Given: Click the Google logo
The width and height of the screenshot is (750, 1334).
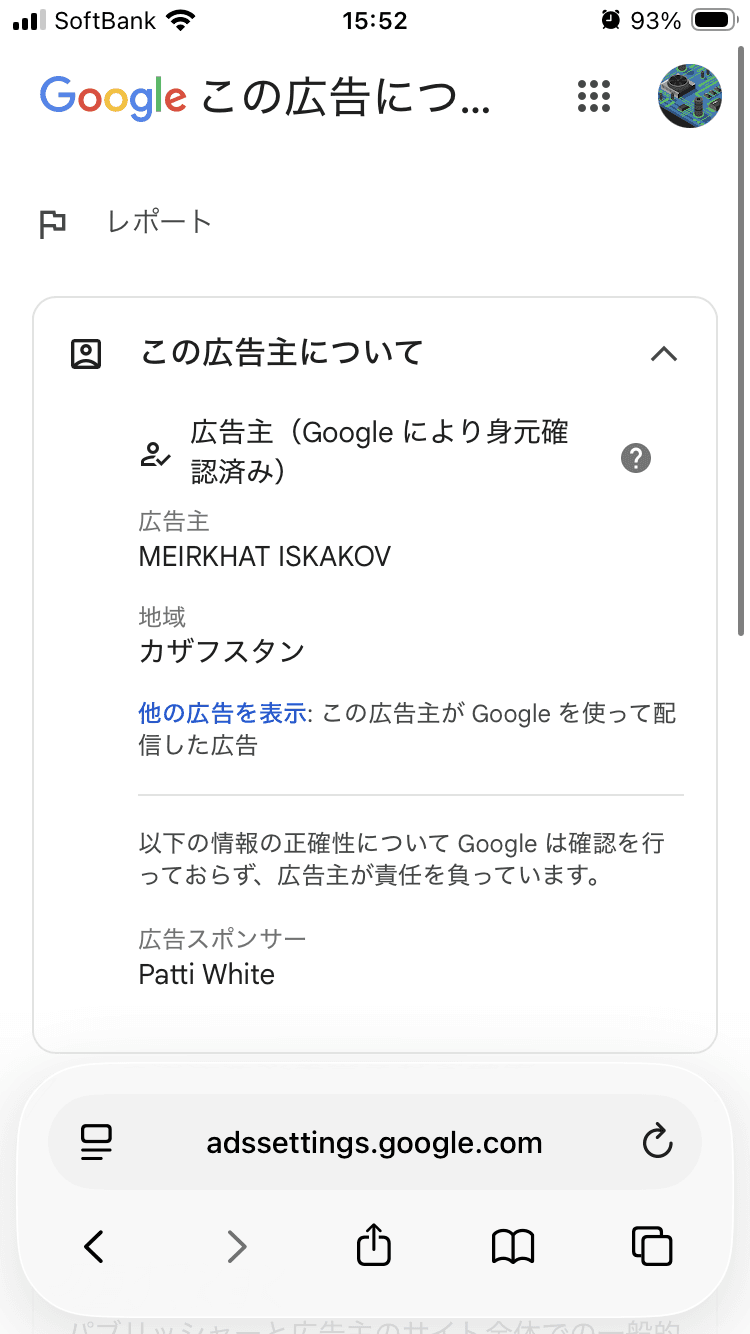Looking at the screenshot, I should click(x=113, y=98).
